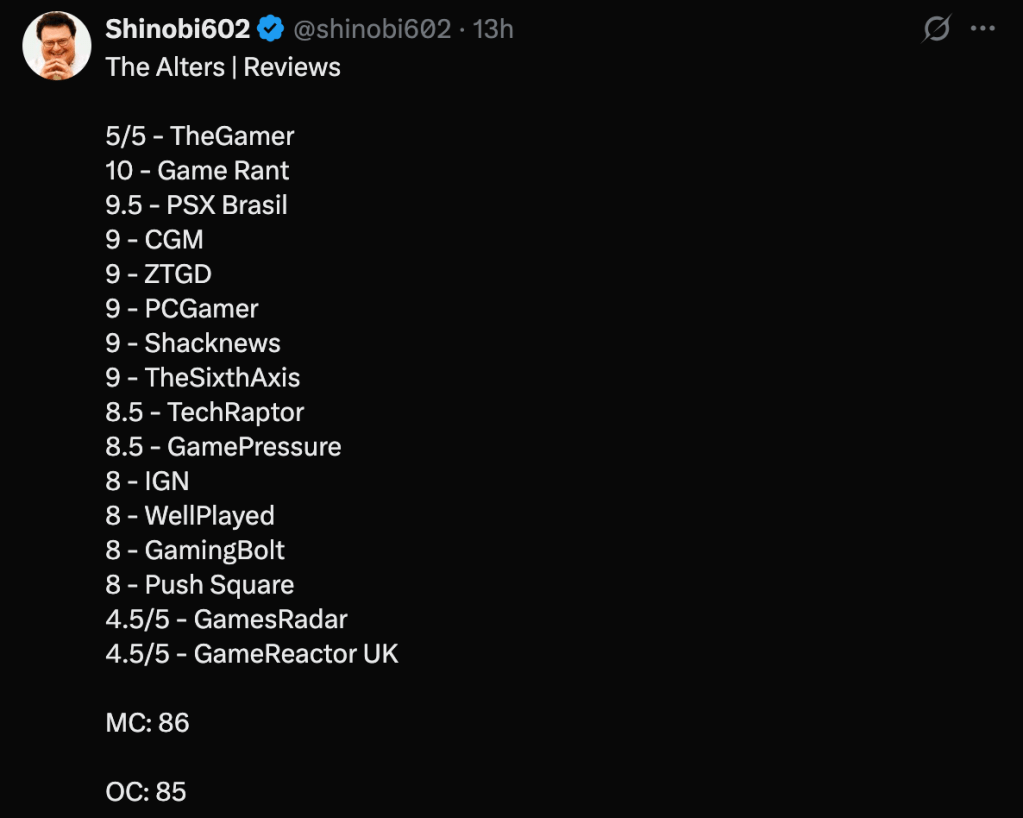This screenshot has height=818, width=1023.
Task: Click the "8 - Push Square" line
Action: [200, 585]
